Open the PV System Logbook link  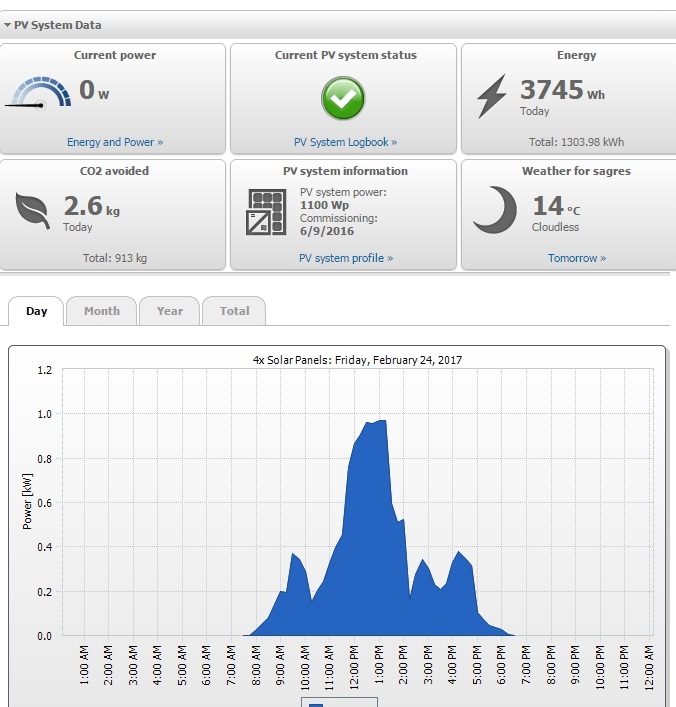point(345,142)
